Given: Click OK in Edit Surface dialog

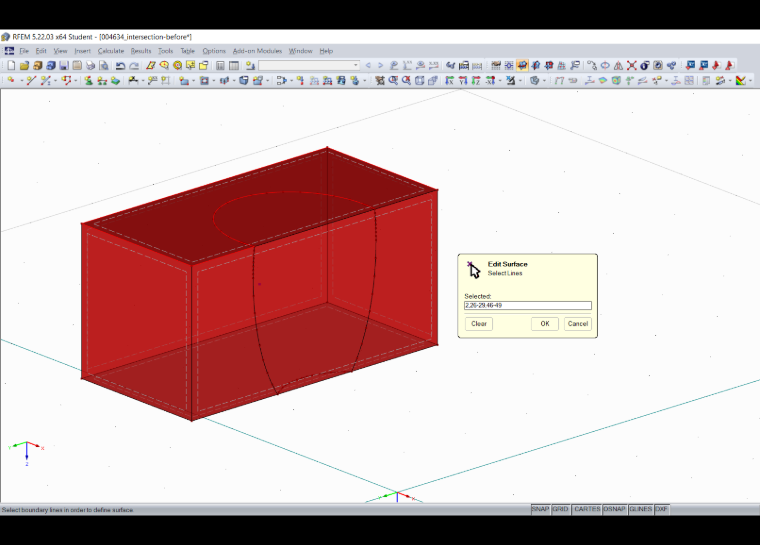Looking at the screenshot, I should 545,323.
